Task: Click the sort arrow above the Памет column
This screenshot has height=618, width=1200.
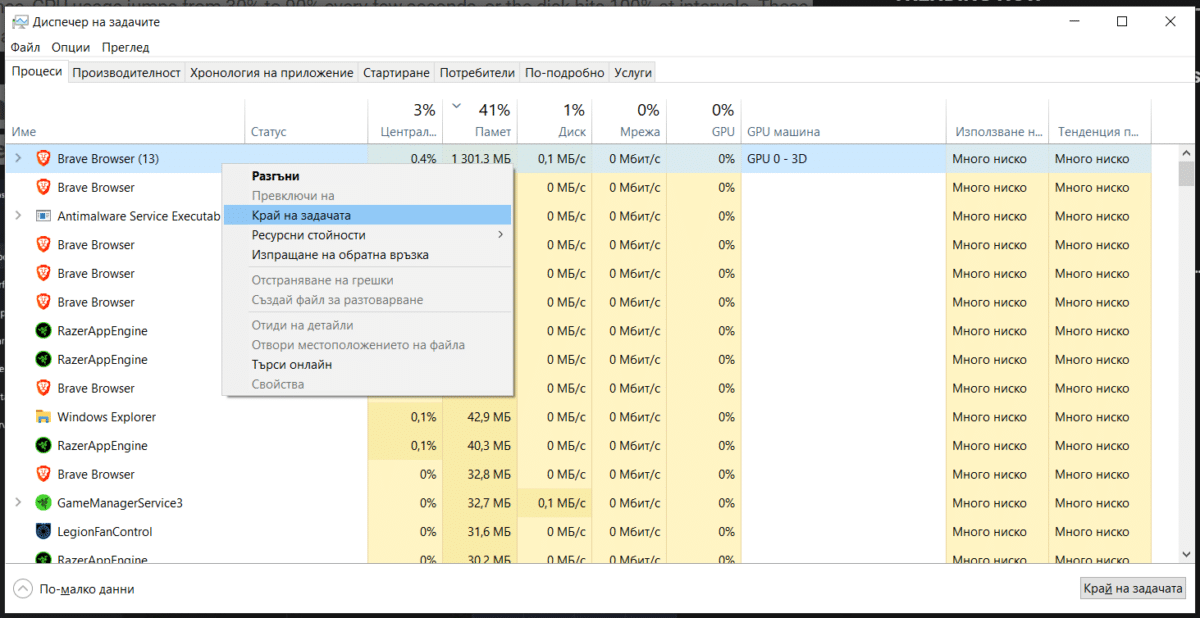Action: click(x=457, y=105)
